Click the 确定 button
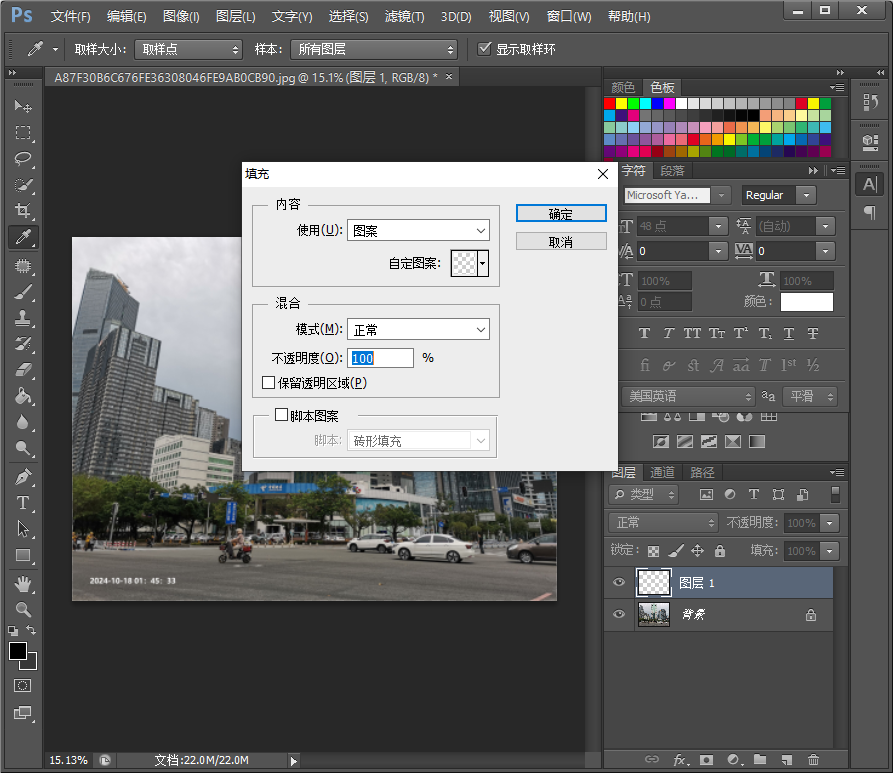893x773 pixels. pyautogui.click(x=561, y=214)
